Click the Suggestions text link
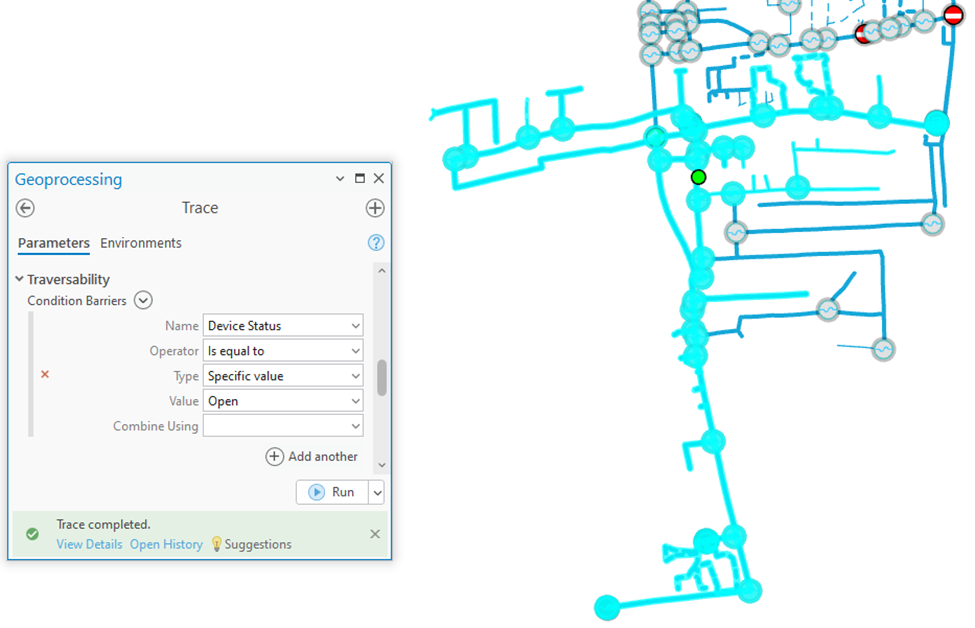This screenshot has height=628, width=975. tap(258, 544)
